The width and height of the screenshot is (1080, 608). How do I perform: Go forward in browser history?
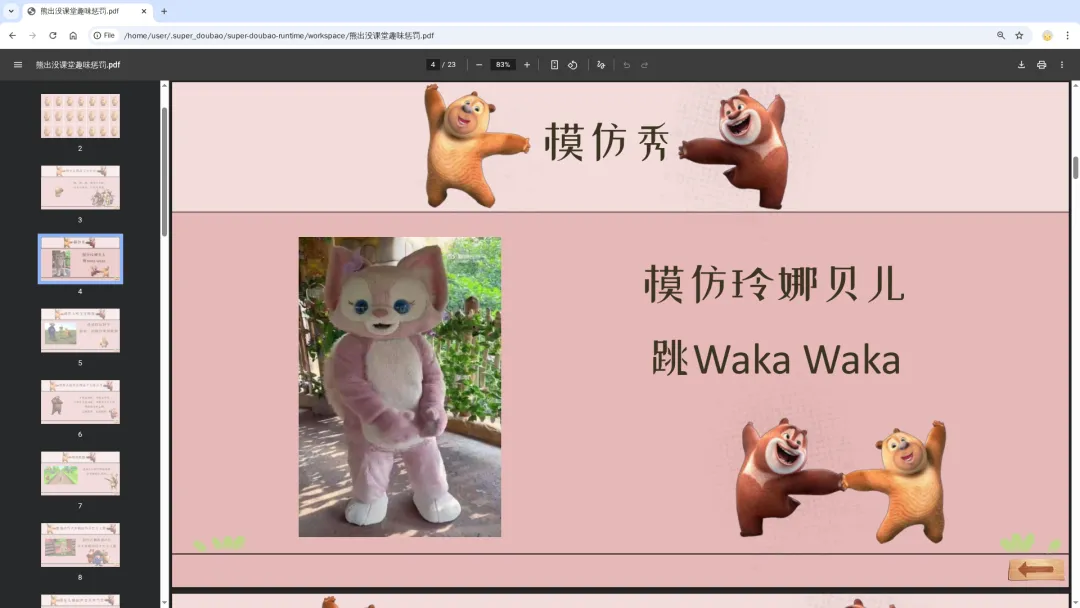(32, 35)
